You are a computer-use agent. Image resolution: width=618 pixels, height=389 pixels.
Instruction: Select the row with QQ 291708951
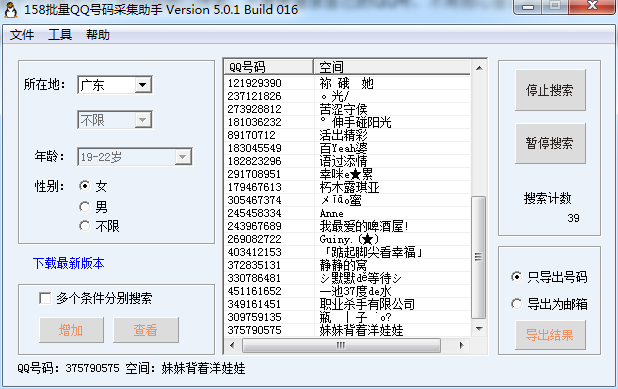point(348,174)
